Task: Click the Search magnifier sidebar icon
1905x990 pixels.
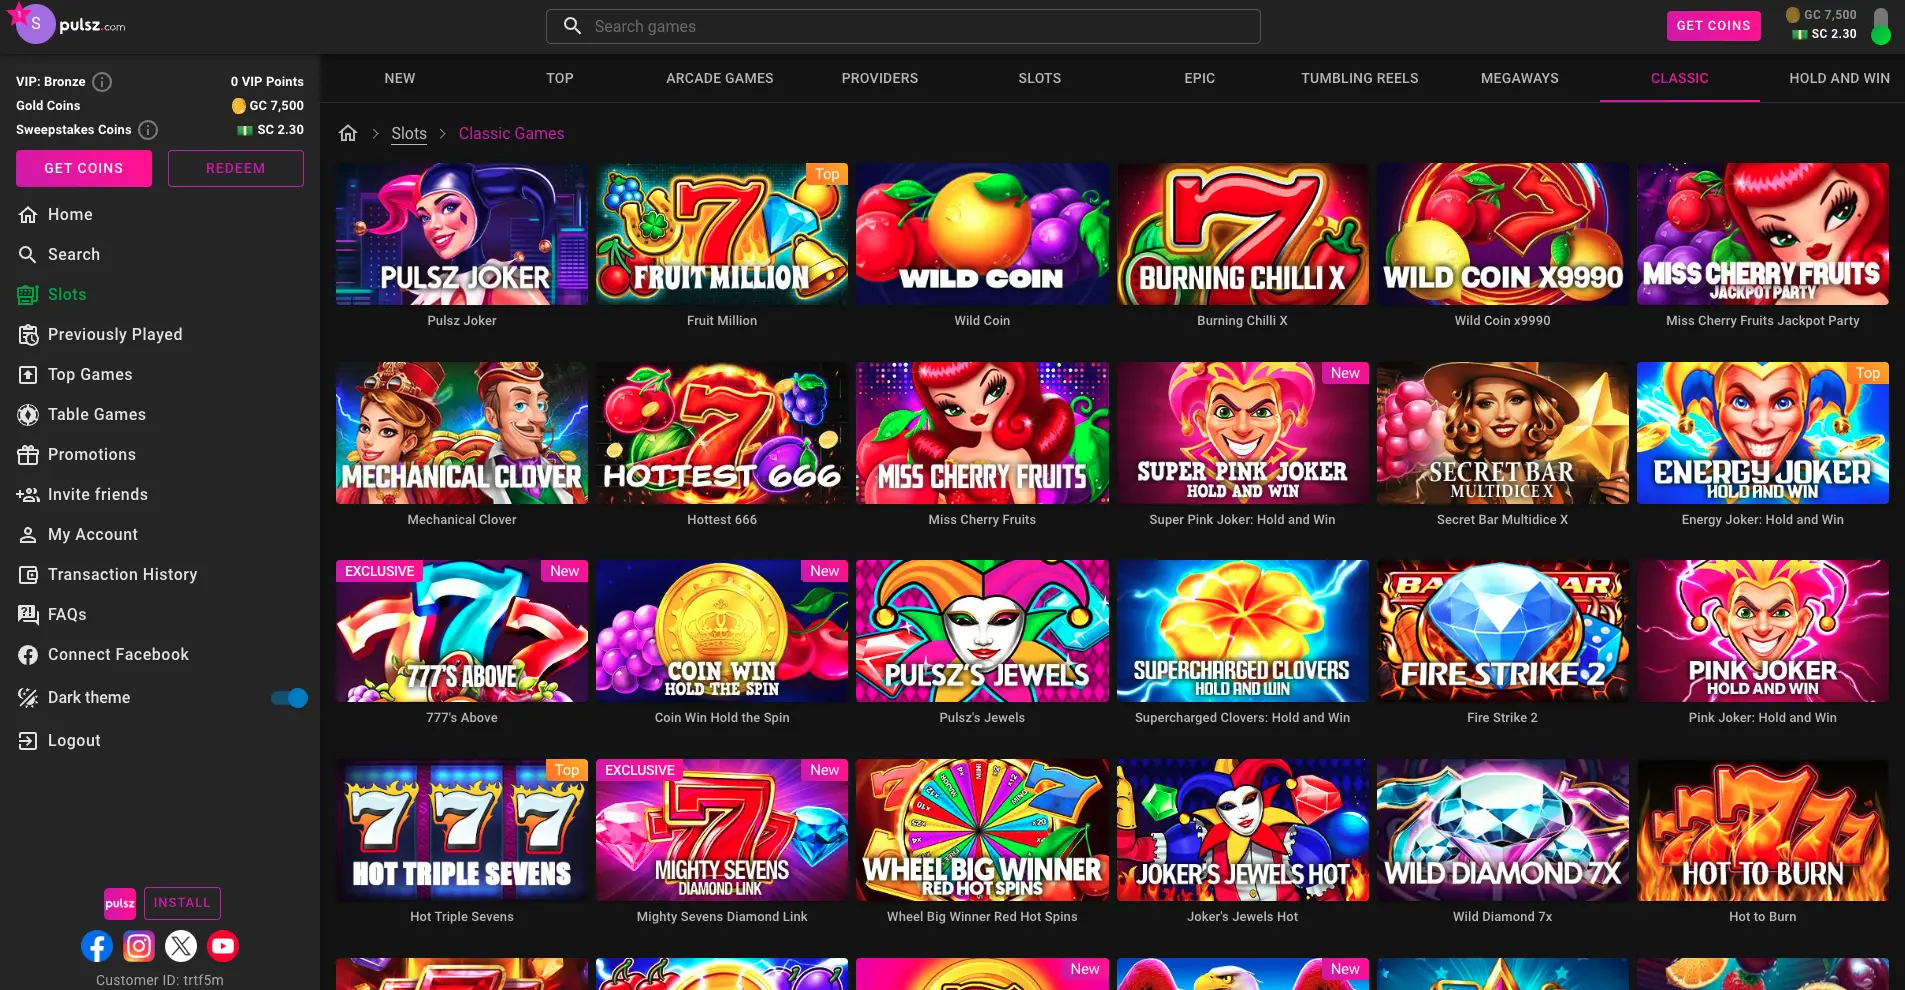Action: click(28, 255)
